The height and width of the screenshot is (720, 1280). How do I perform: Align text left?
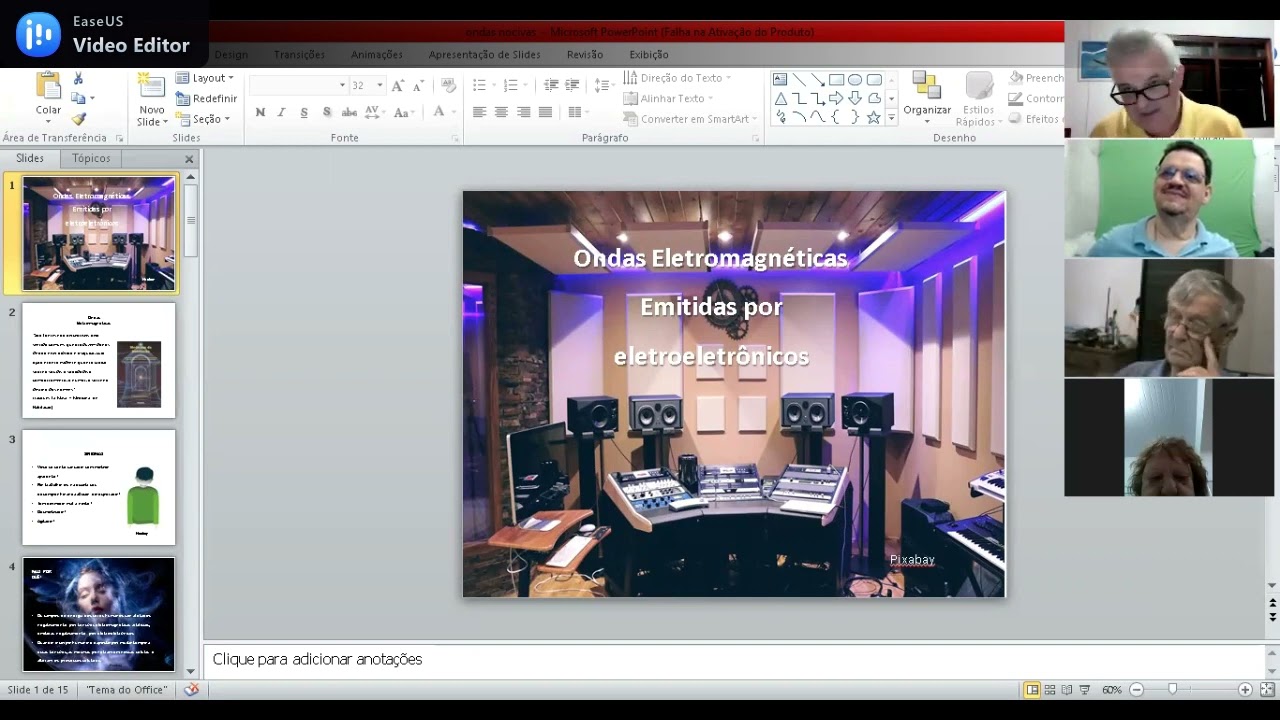479,112
